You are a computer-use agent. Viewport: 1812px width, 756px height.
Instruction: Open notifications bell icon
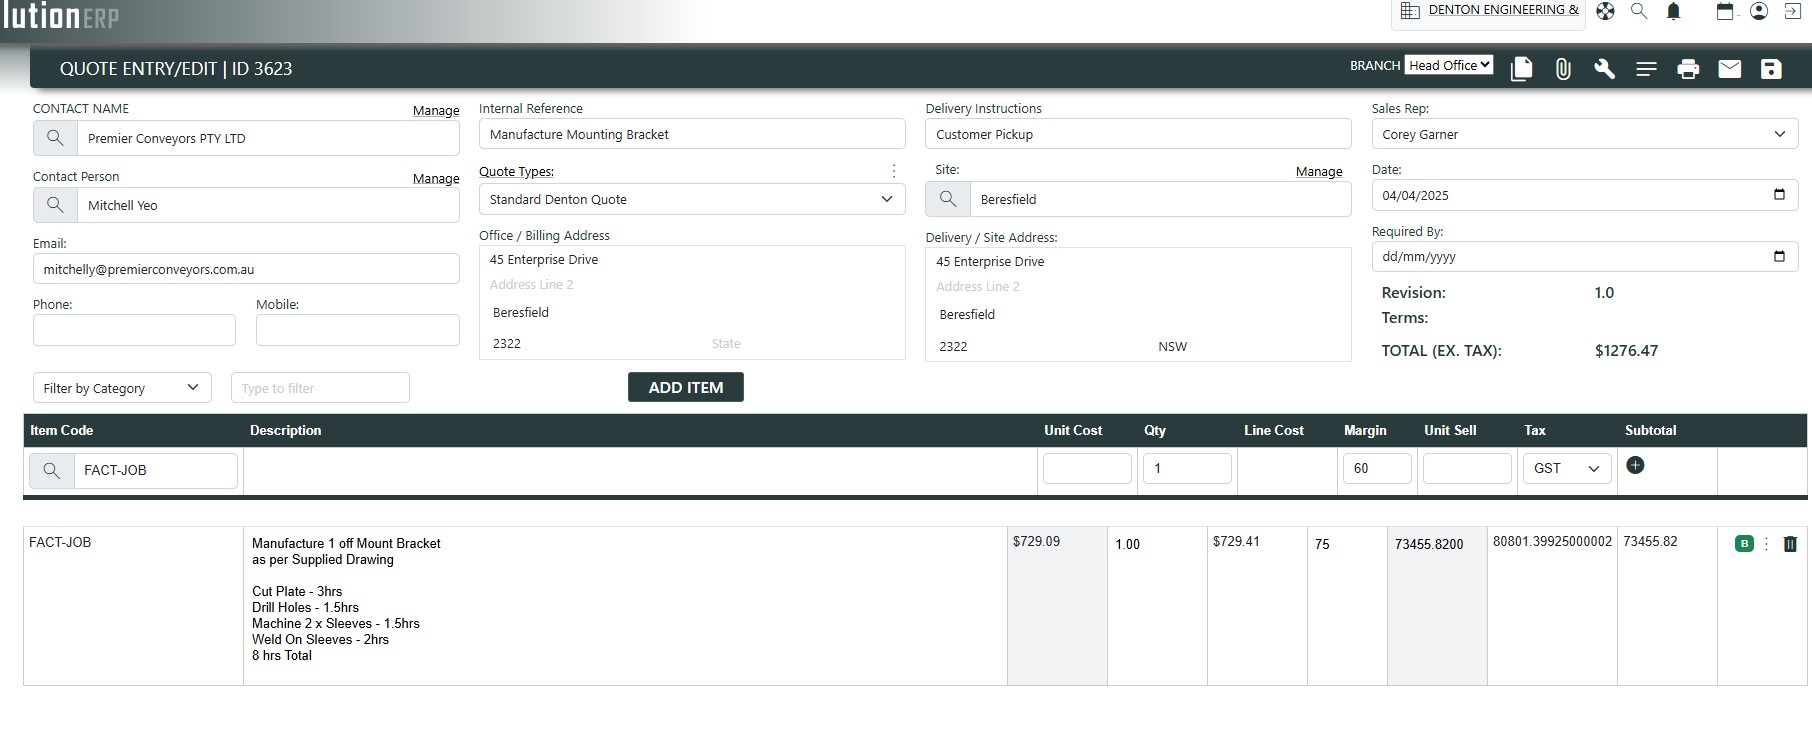pyautogui.click(x=1673, y=11)
